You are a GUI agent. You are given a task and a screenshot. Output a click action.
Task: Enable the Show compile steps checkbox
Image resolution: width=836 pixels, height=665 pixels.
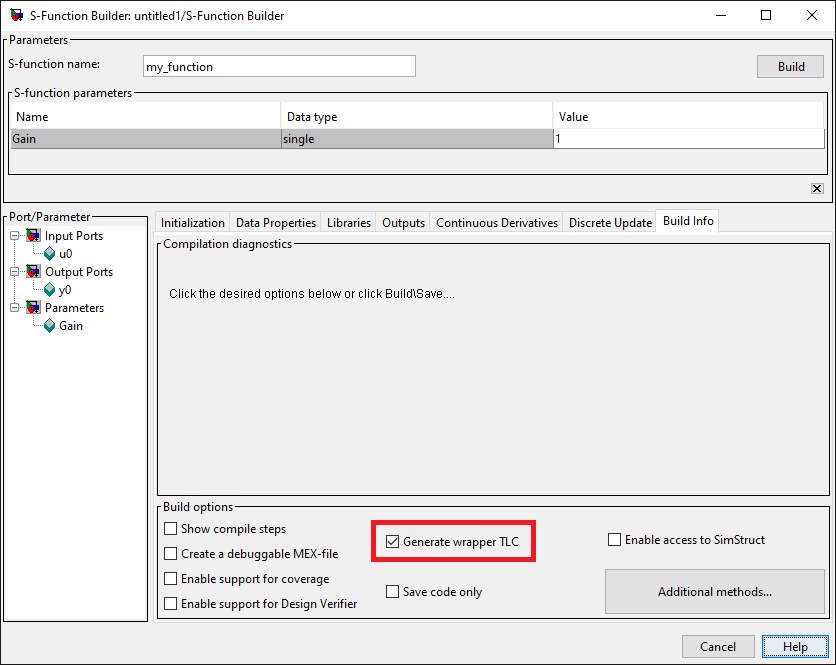171,529
